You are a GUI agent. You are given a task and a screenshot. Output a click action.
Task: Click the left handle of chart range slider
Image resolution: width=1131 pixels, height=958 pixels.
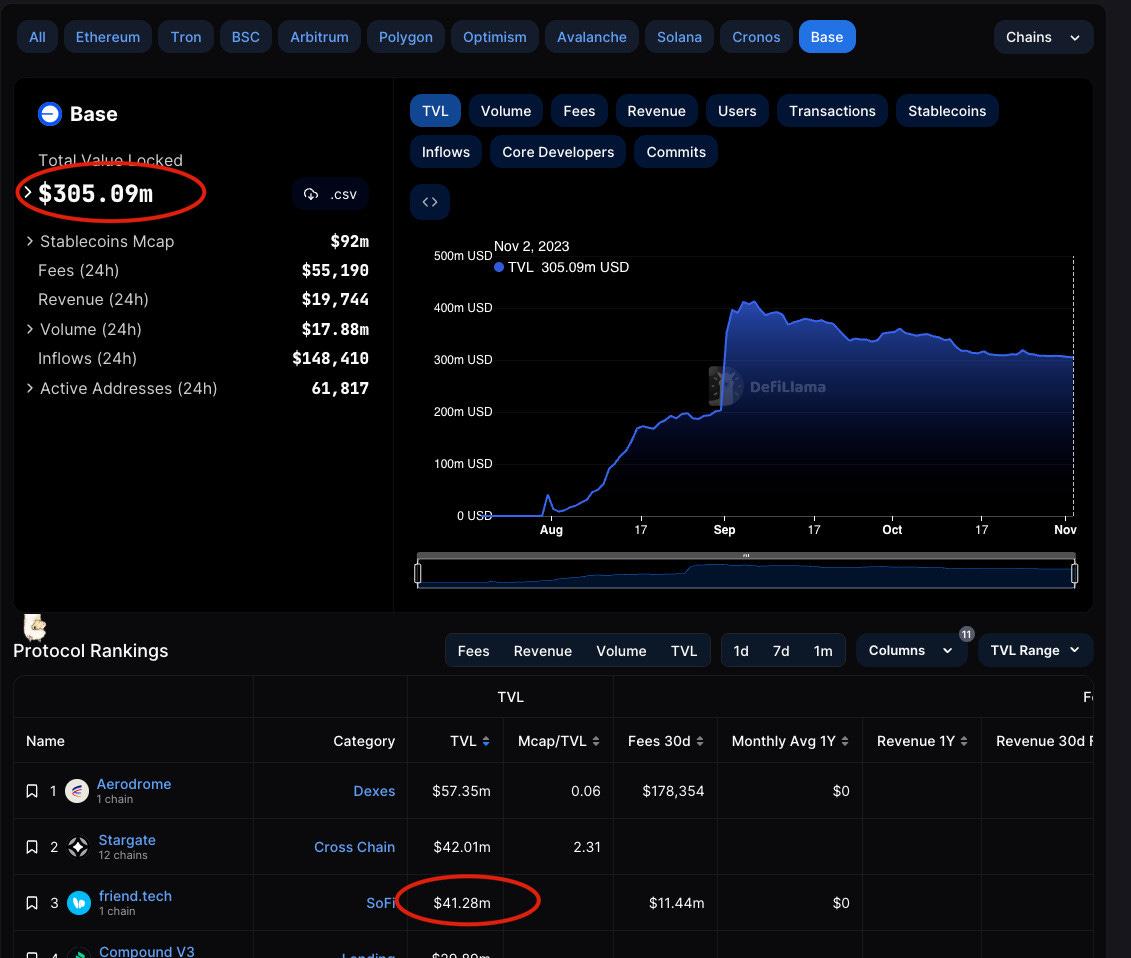pyautogui.click(x=418, y=574)
